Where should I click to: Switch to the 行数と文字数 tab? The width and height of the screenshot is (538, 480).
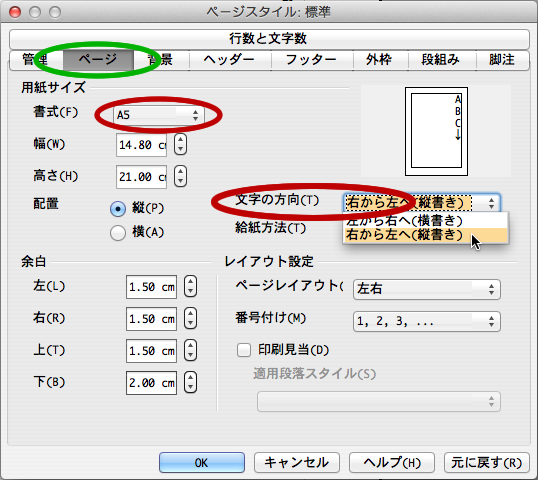269,39
